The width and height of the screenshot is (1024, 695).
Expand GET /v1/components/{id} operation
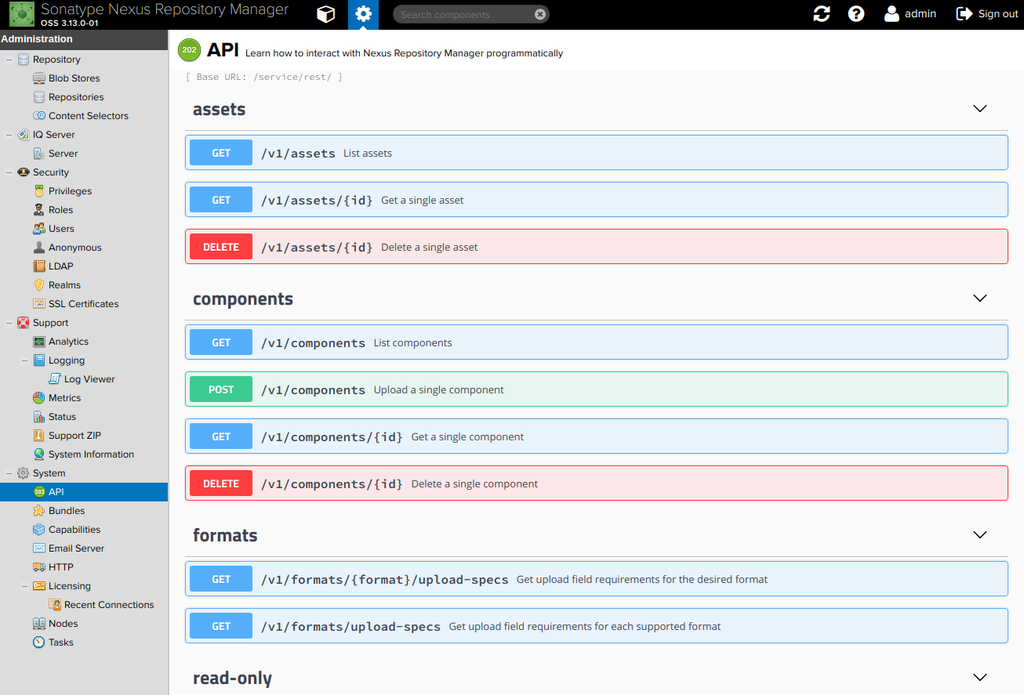coord(596,436)
